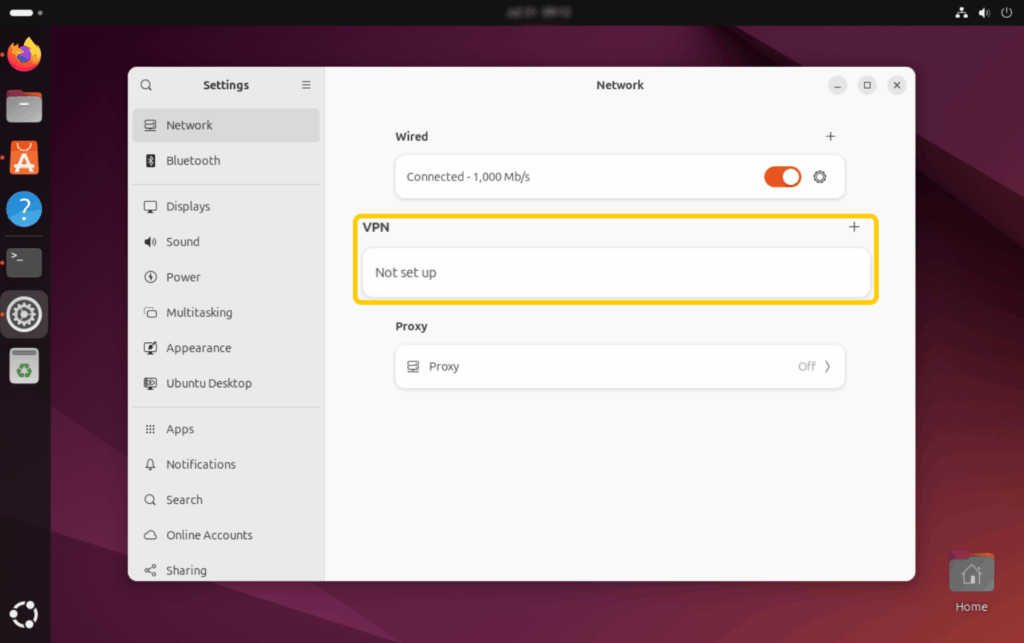
Task: Open Terminal from the dock
Action: coord(24,262)
